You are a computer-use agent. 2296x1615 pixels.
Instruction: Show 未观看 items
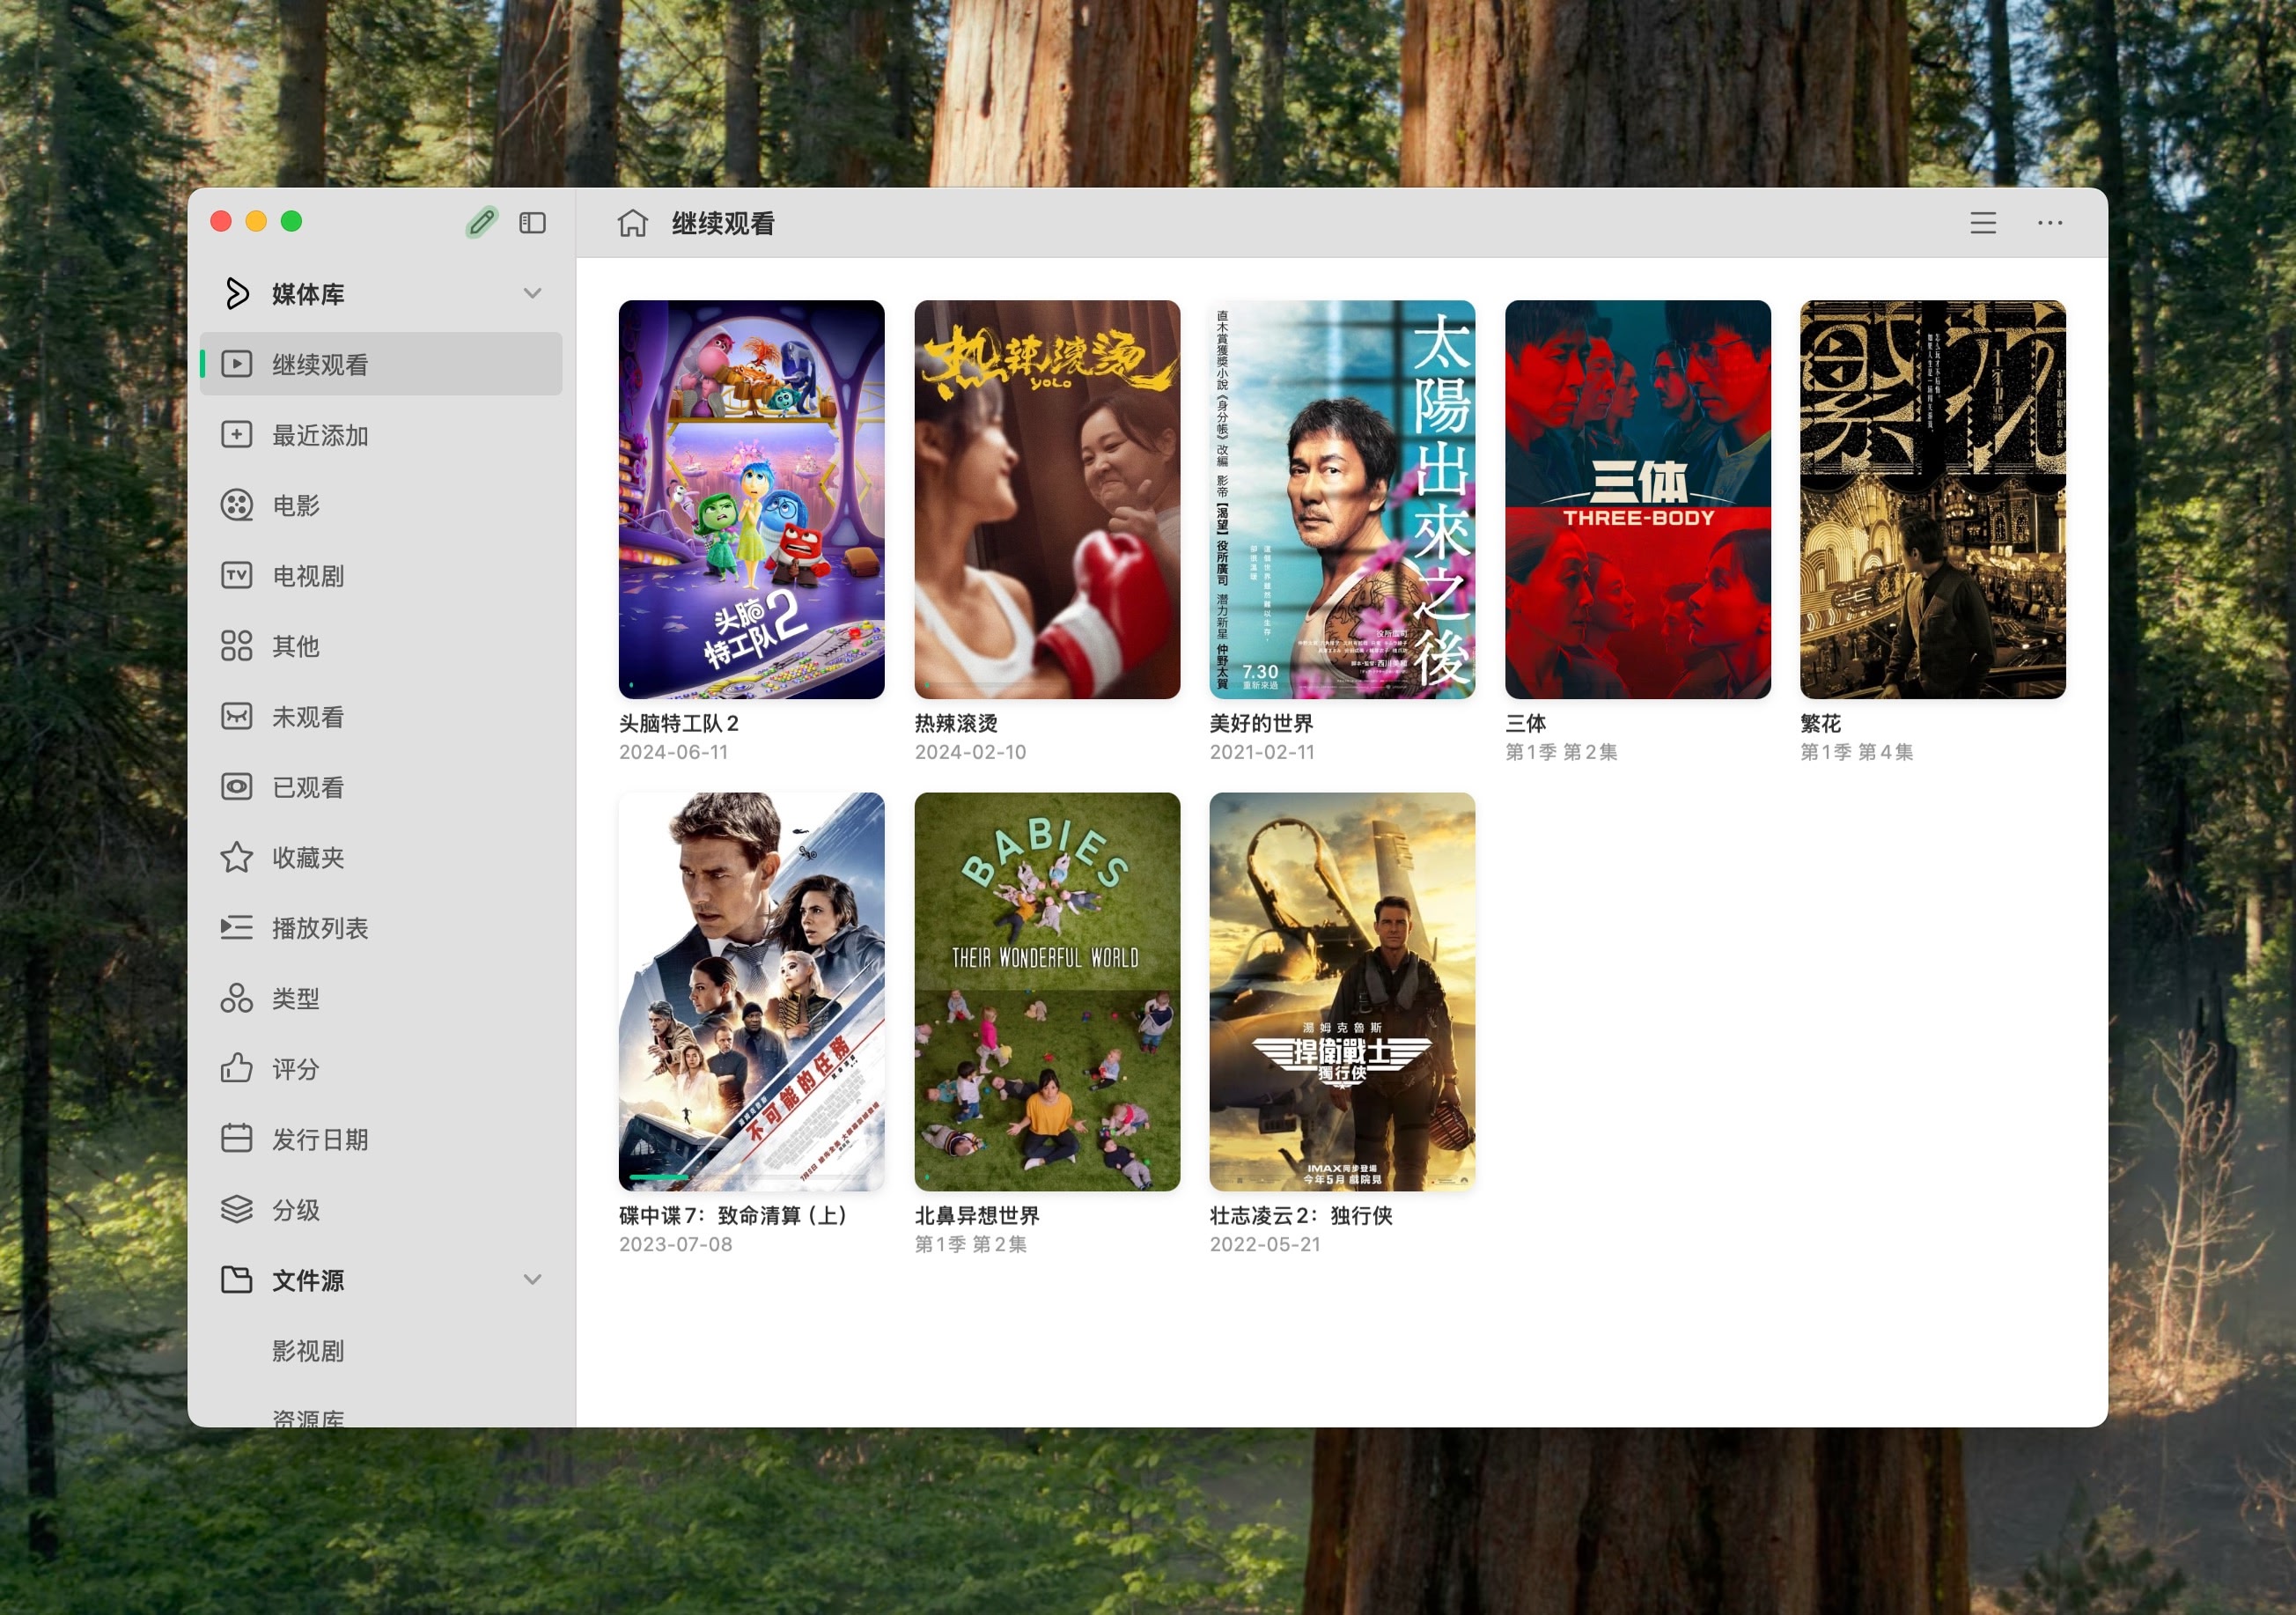coord(381,716)
